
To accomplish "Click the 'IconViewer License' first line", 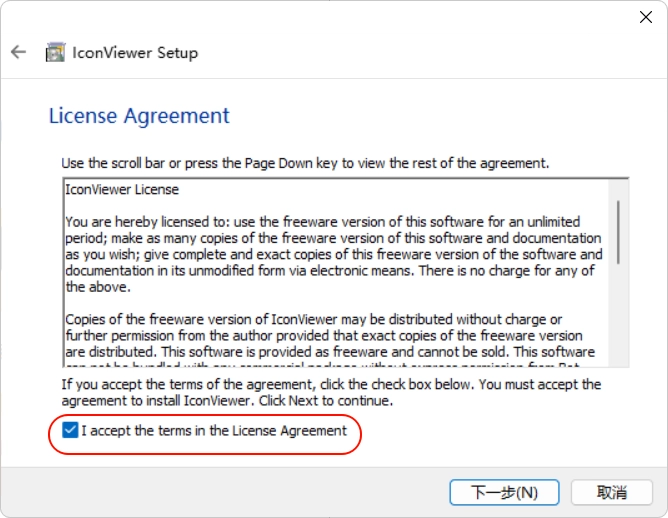I will 122,189.
